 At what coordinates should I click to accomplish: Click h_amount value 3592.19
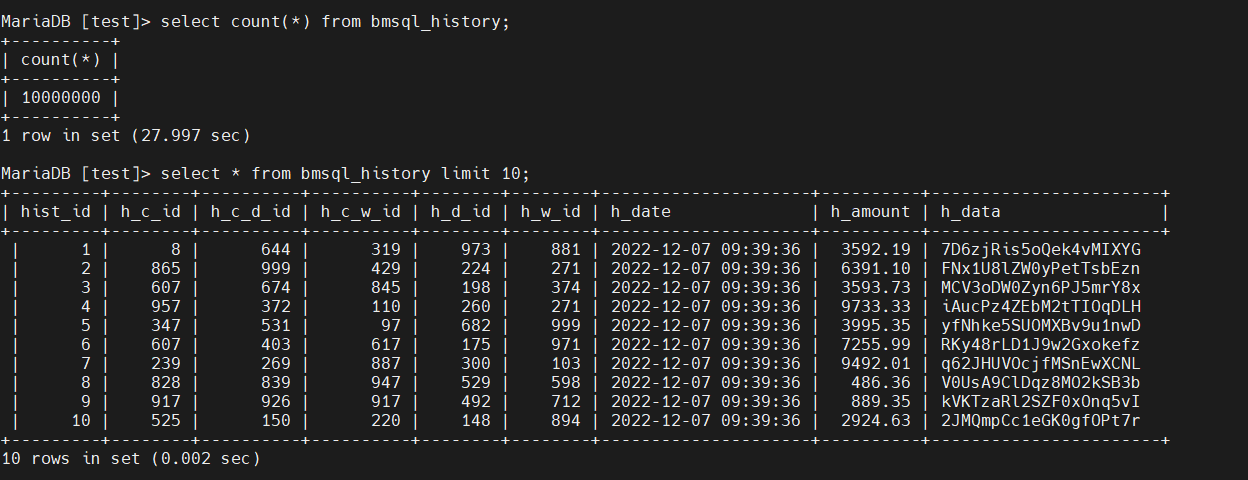pos(876,250)
